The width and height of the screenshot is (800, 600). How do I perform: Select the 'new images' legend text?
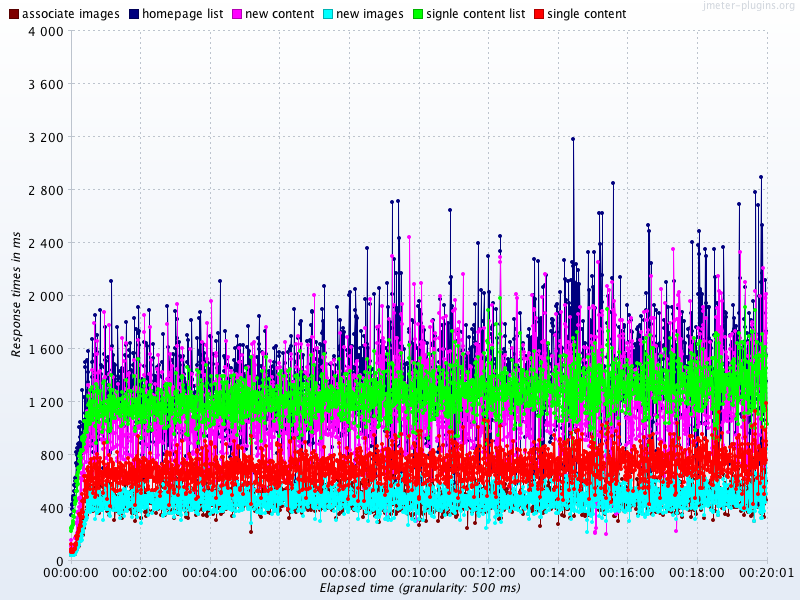click(x=369, y=14)
